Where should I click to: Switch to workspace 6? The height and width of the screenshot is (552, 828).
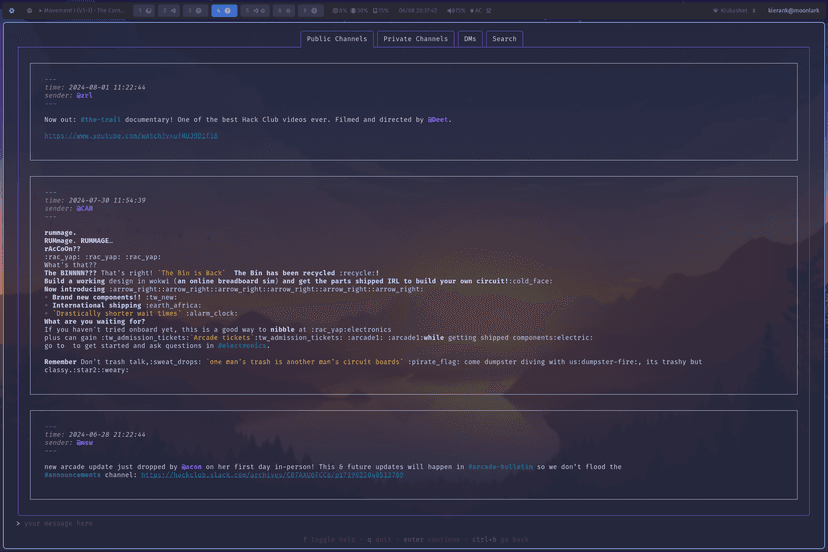pyautogui.click(x=284, y=11)
